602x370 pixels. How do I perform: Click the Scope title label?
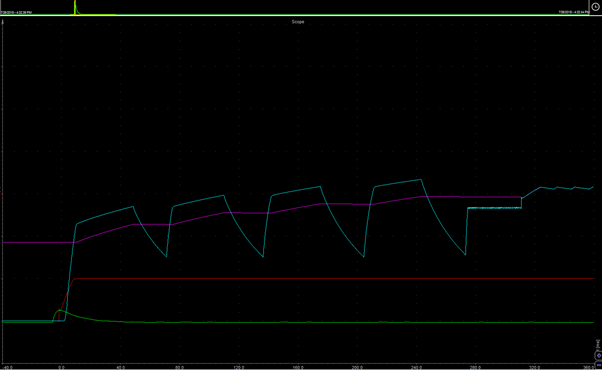click(298, 22)
